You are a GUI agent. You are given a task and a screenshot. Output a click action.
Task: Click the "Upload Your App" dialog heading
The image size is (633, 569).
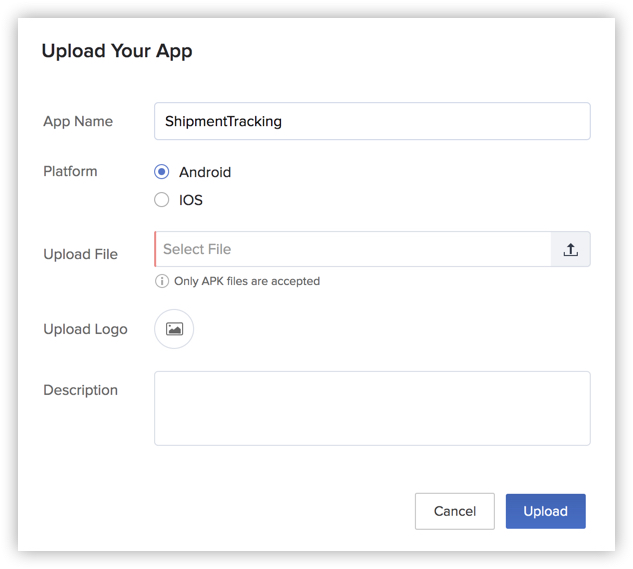[117, 51]
